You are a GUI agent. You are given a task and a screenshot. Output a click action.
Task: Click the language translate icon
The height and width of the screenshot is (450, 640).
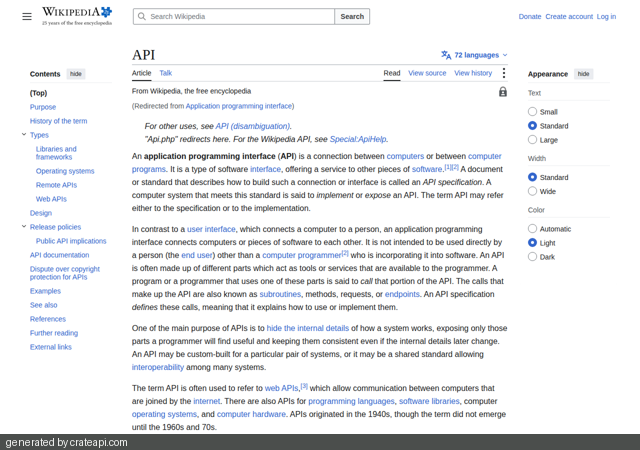[446, 55]
